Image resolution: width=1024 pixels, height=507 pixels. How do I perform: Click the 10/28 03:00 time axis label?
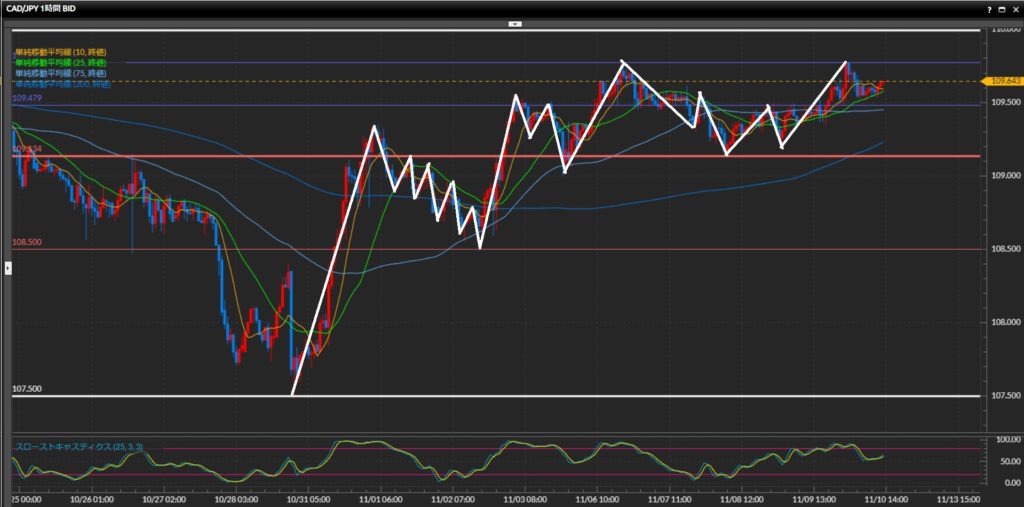[237, 496]
